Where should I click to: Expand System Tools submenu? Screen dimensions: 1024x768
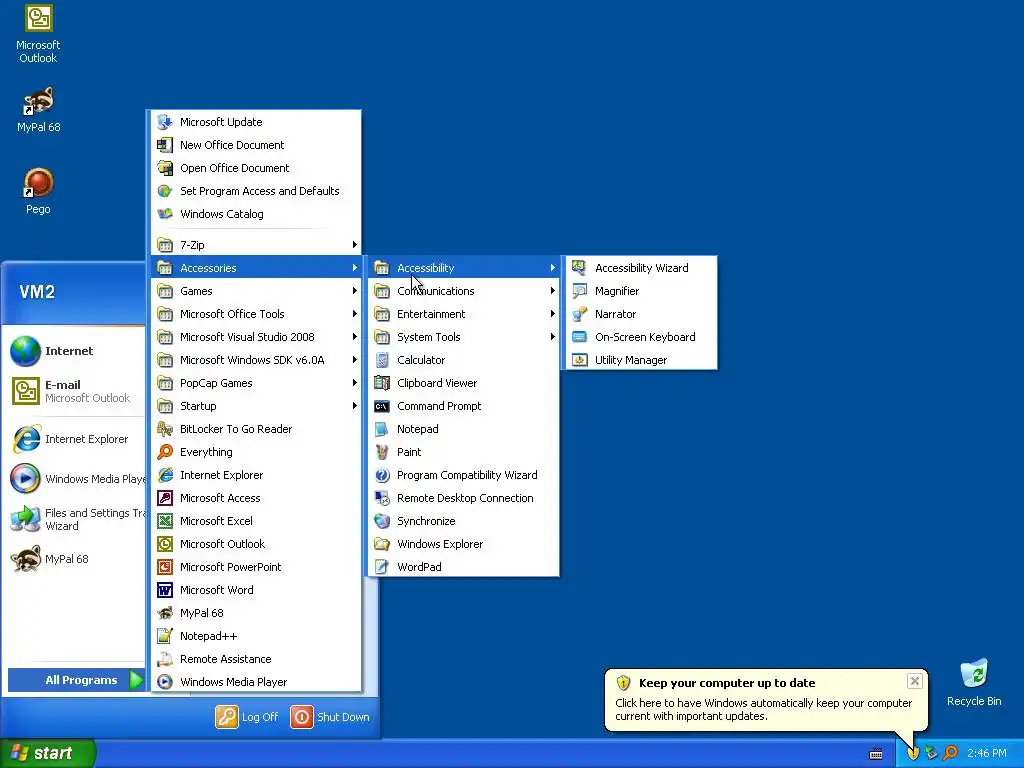(463, 337)
